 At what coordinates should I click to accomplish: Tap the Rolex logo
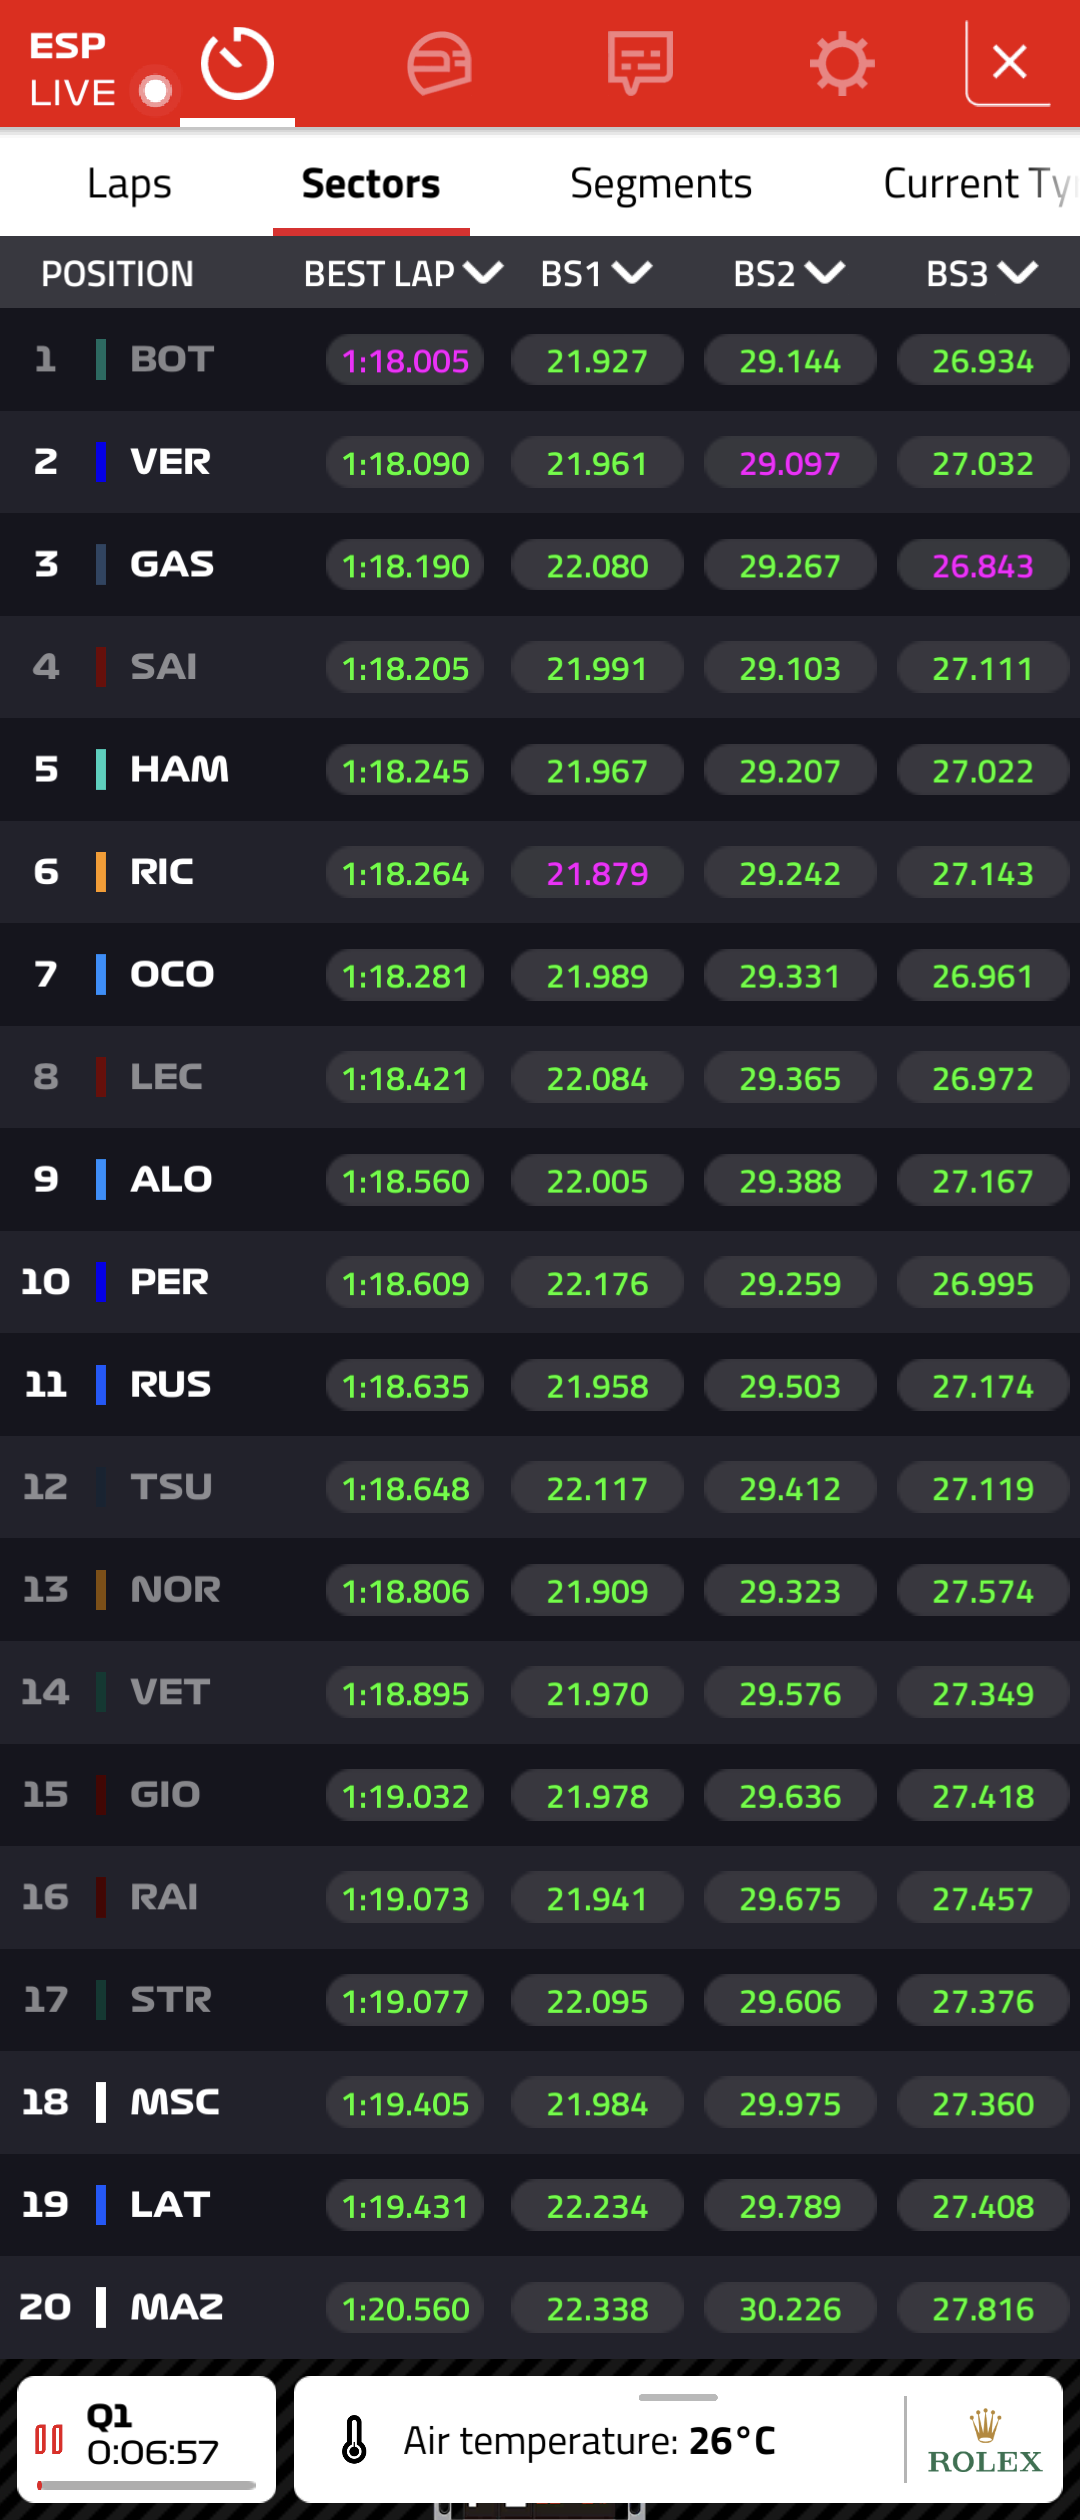pyautogui.click(x=985, y=2441)
